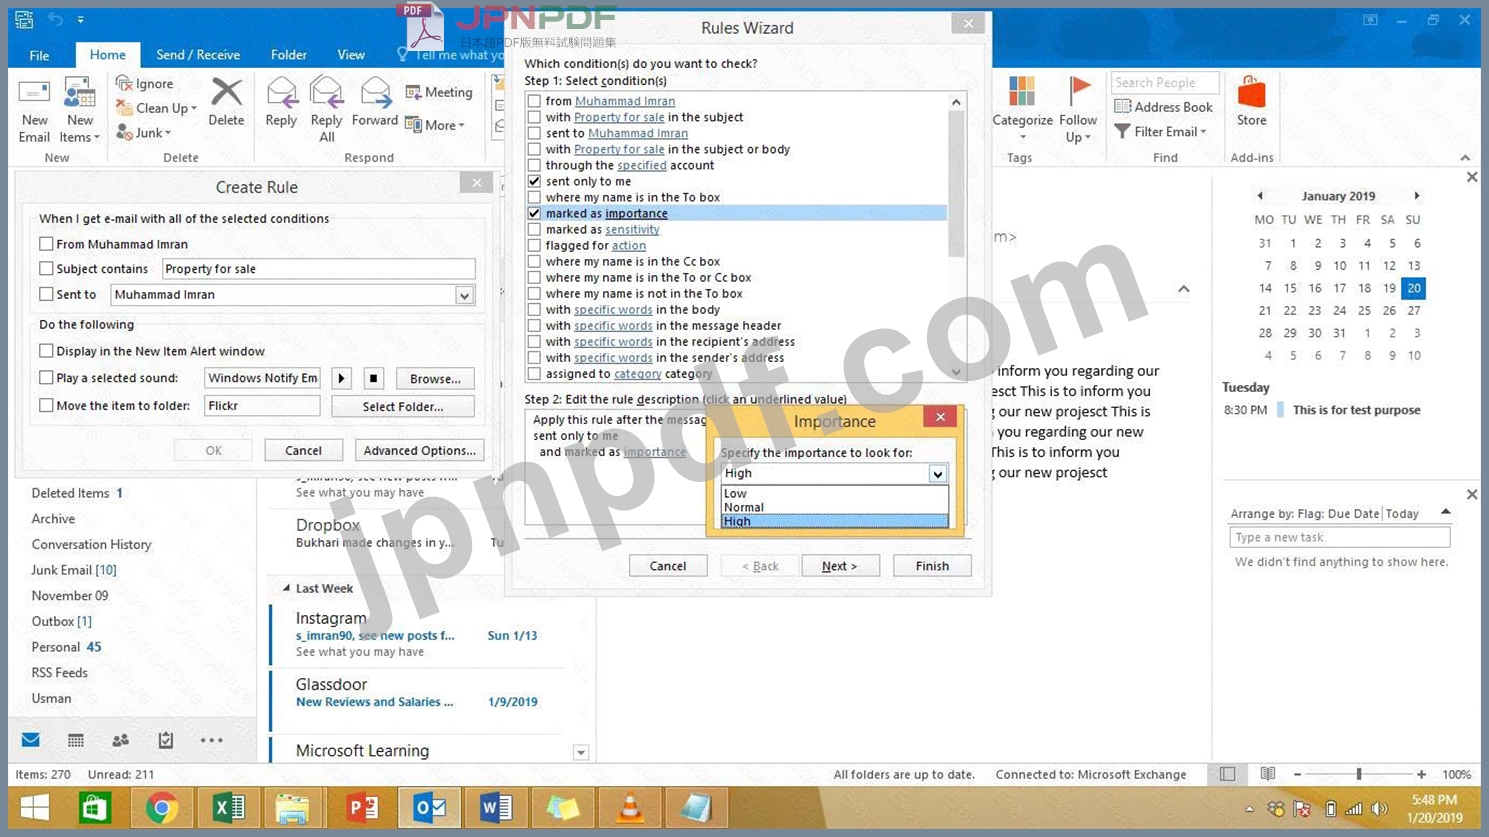Click the Reply All icon
This screenshot has height=837, width=1489.
point(326,94)
